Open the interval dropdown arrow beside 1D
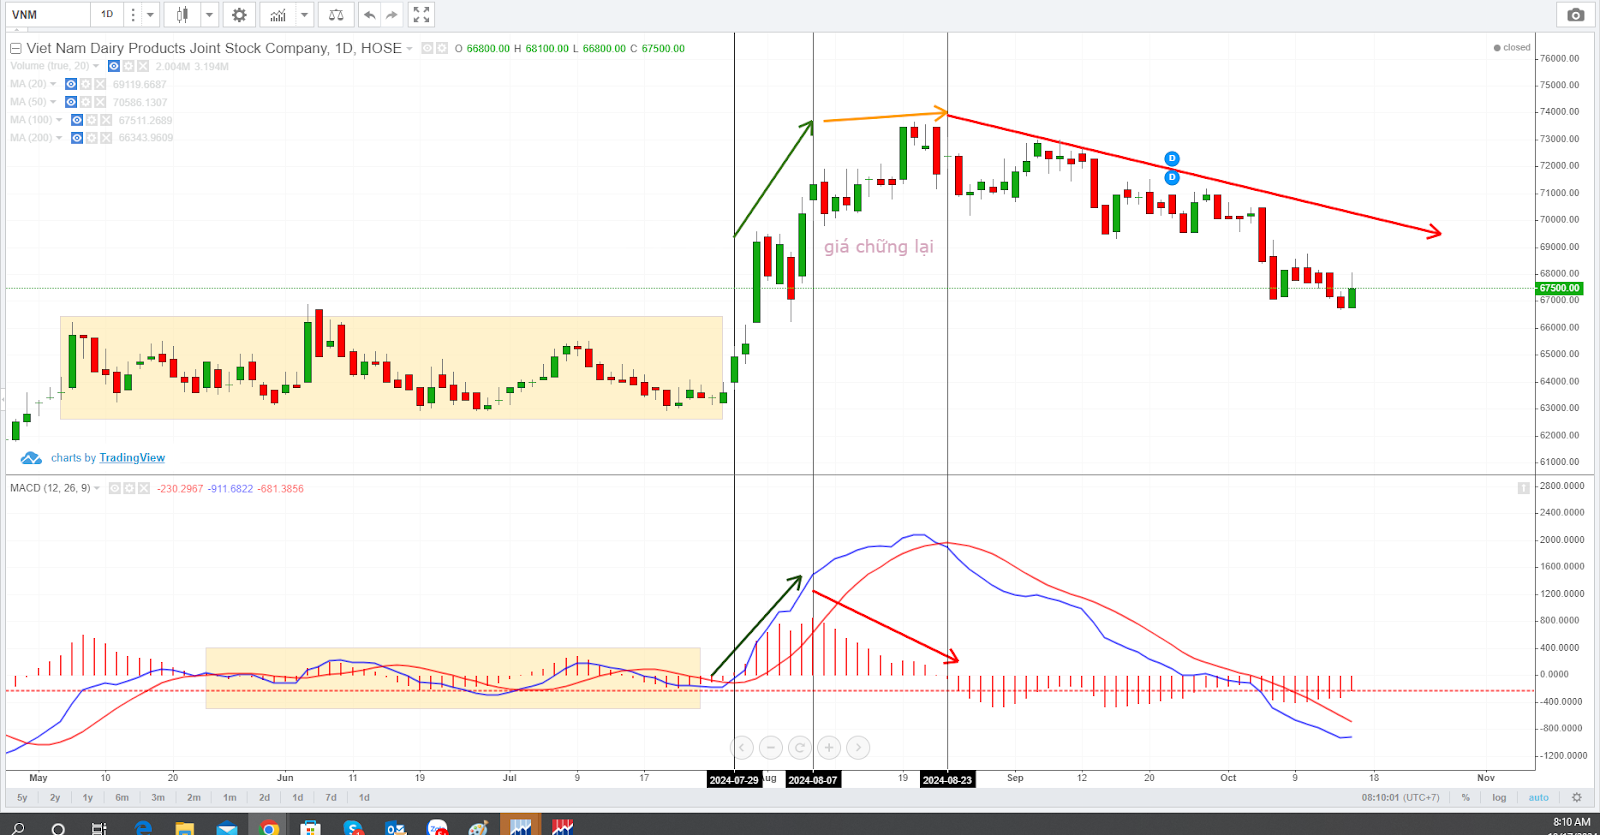1600x835 pixels. pyautogui.click(x=150, y=15)
